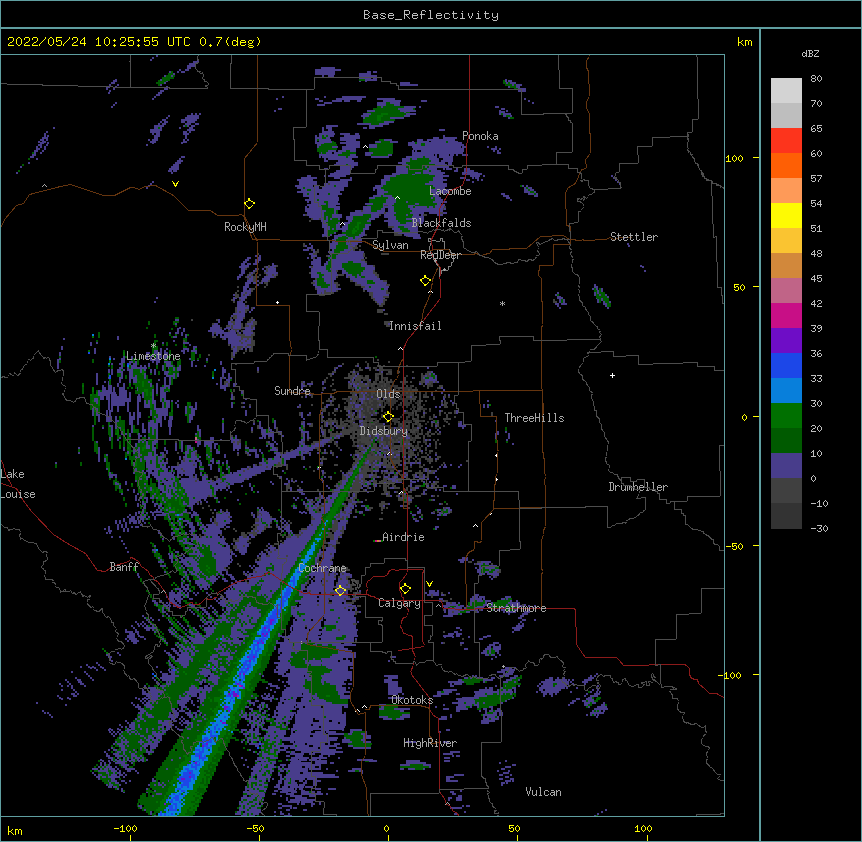Click the Cochrane town label

pos(322,568)
